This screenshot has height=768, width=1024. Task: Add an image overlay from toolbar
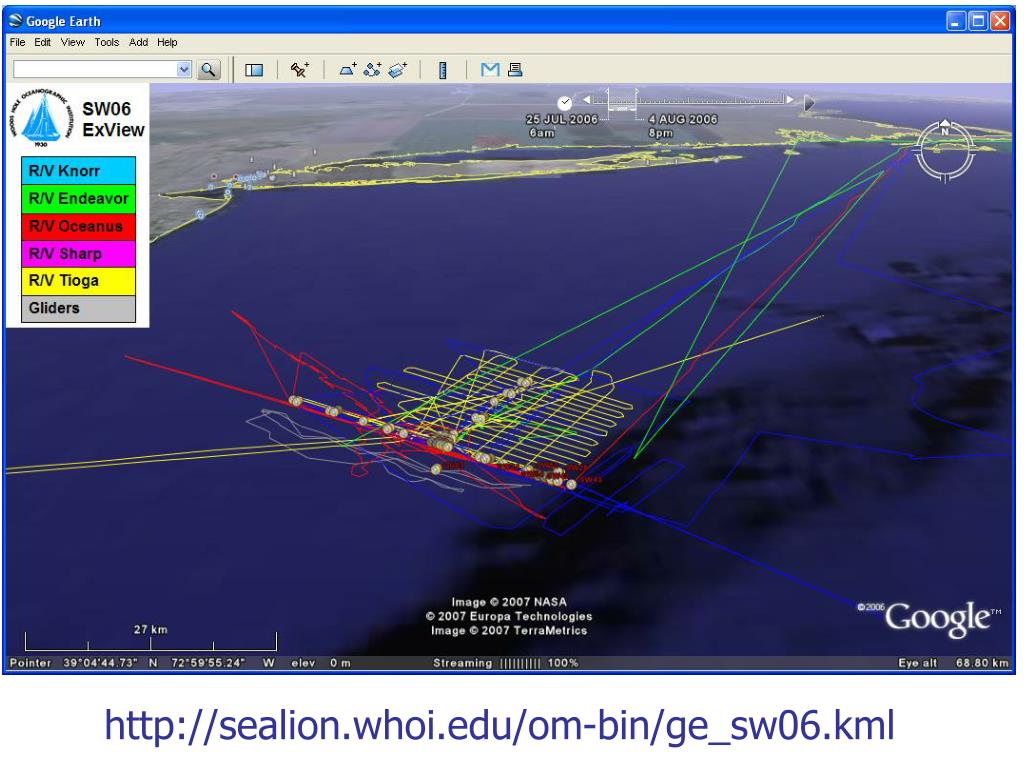tap(398, 69)
